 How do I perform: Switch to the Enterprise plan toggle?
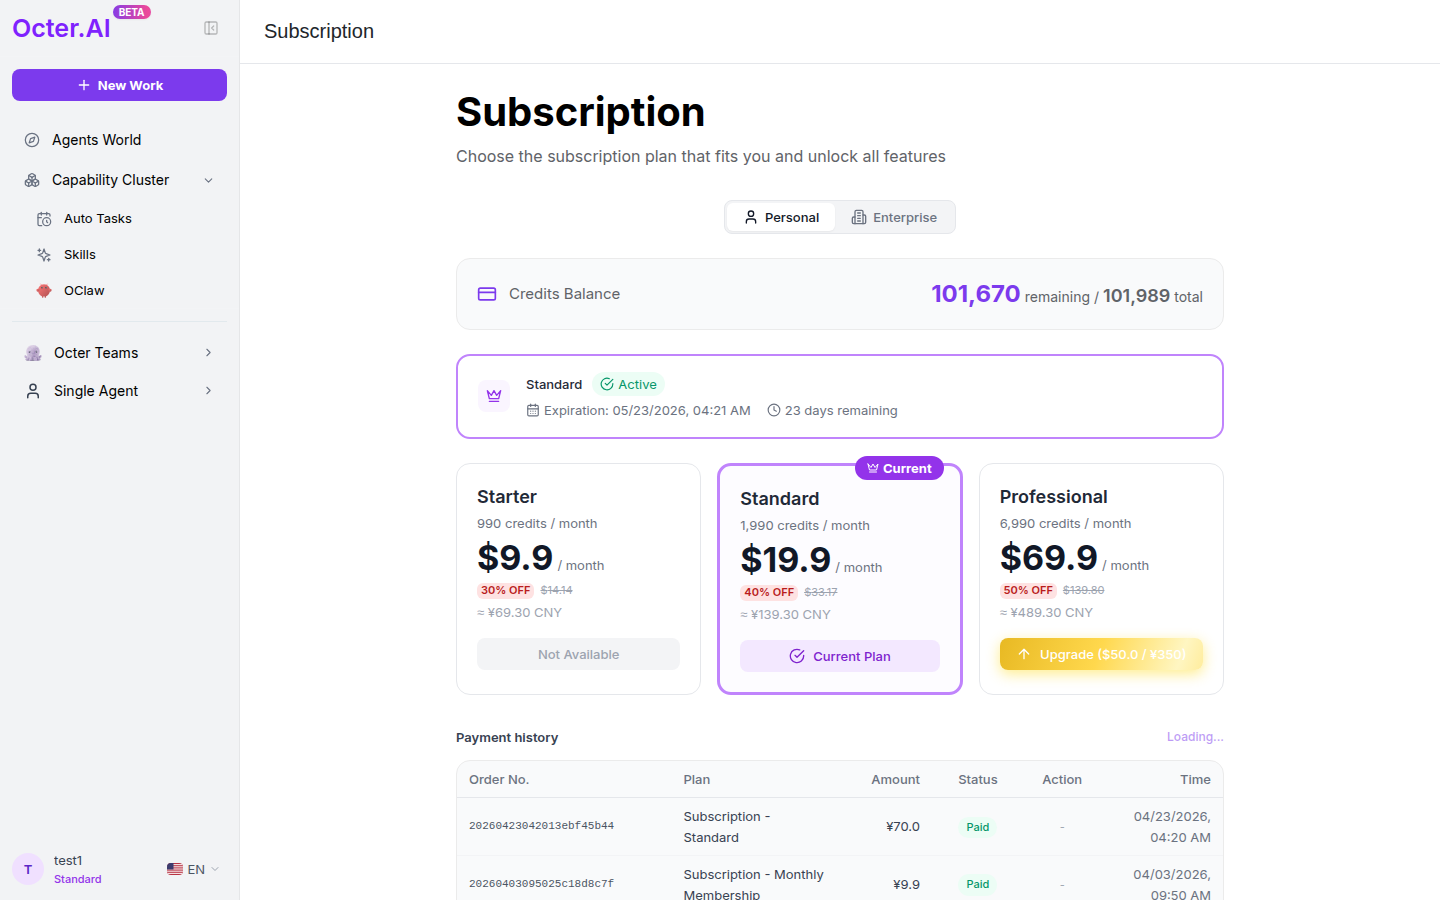[x=894, y=217]
